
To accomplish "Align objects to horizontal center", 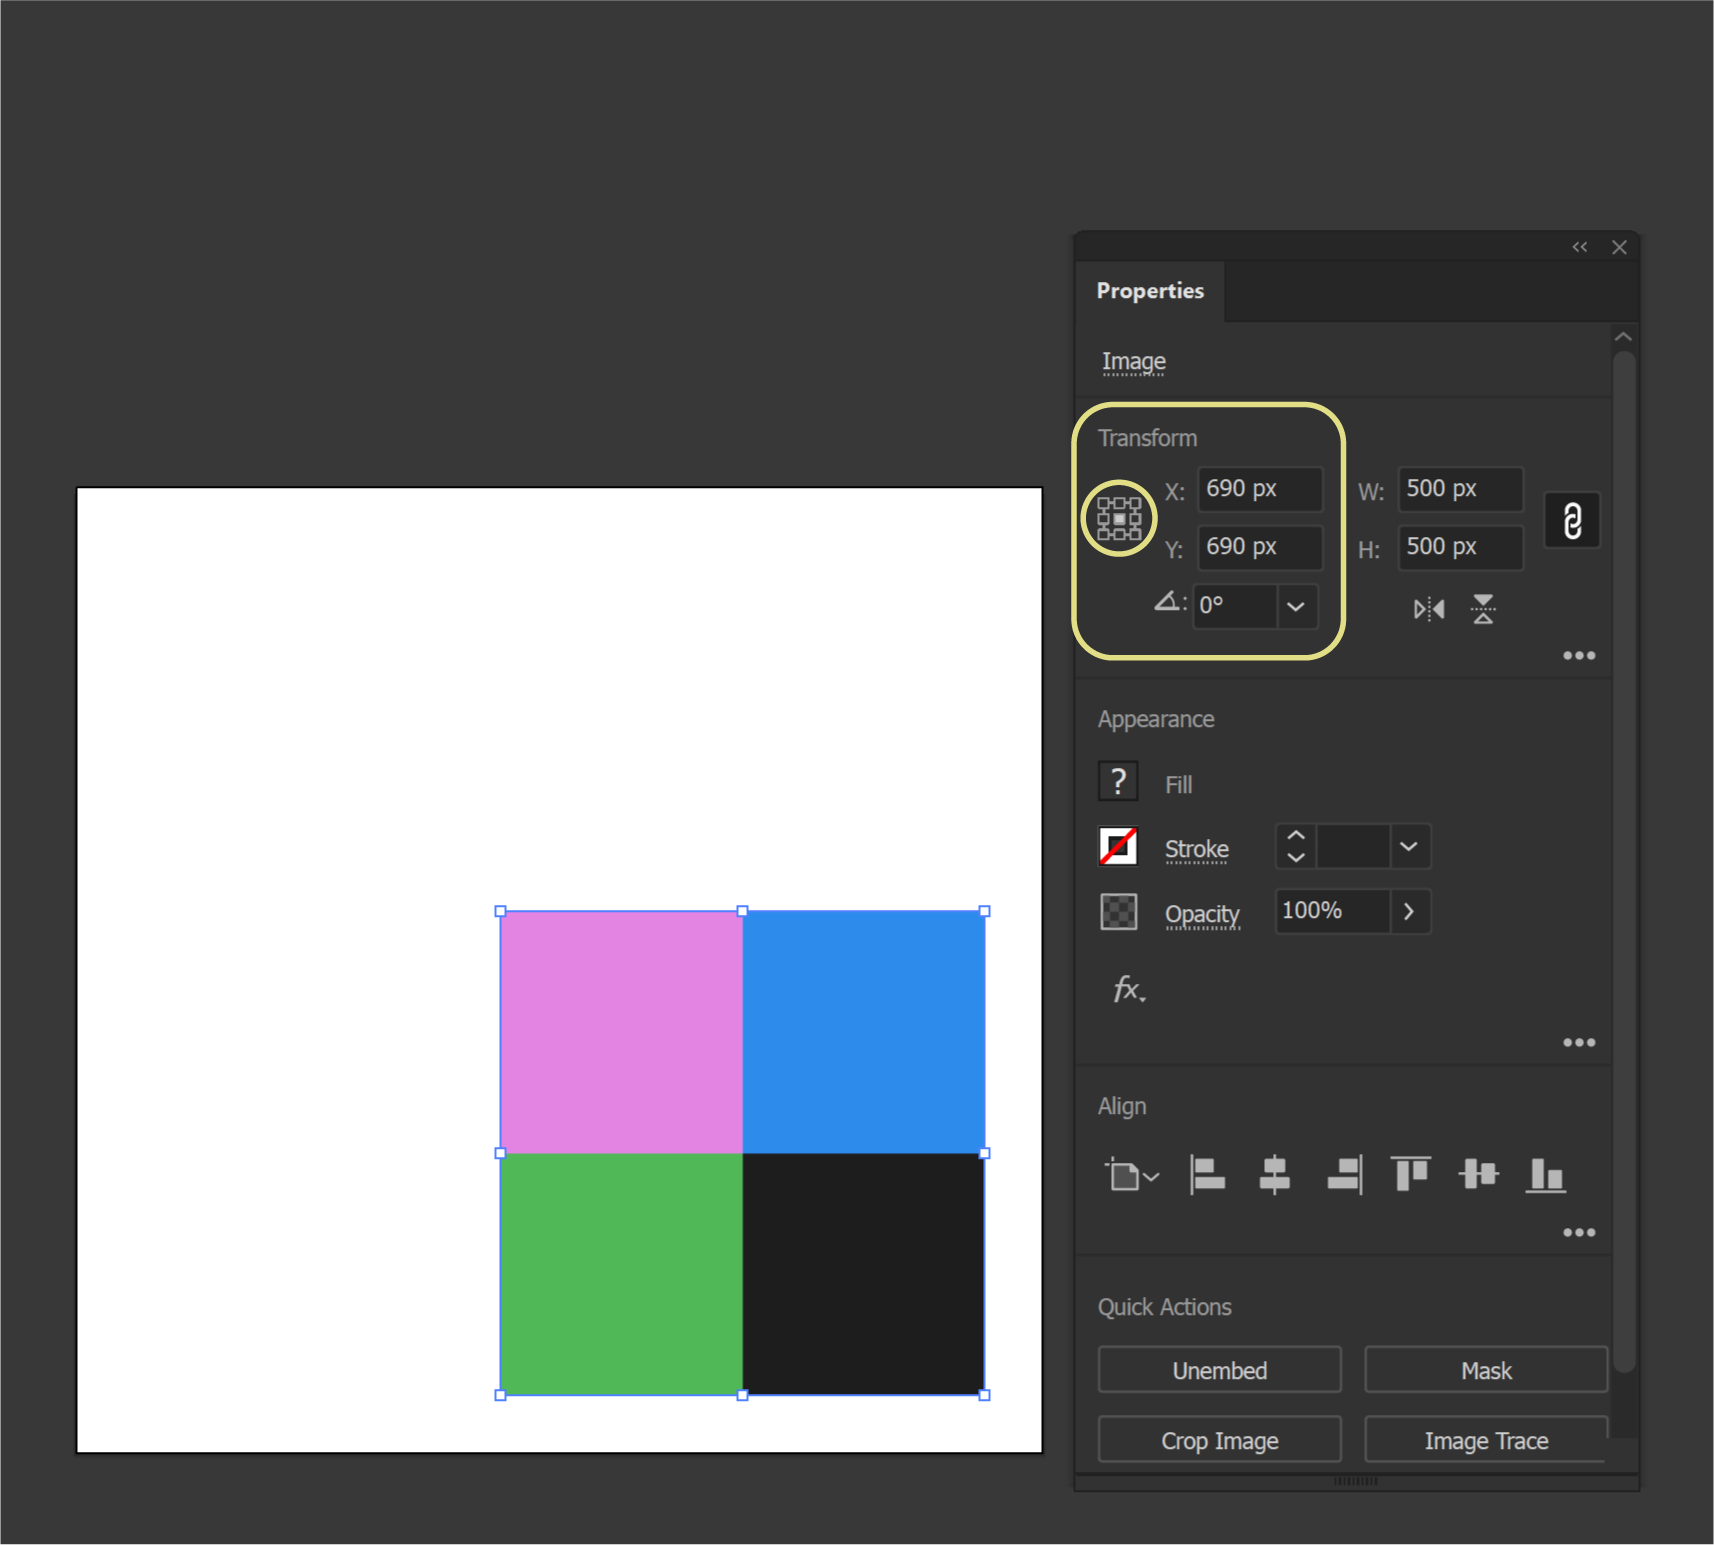I will coord(1274,1175).
